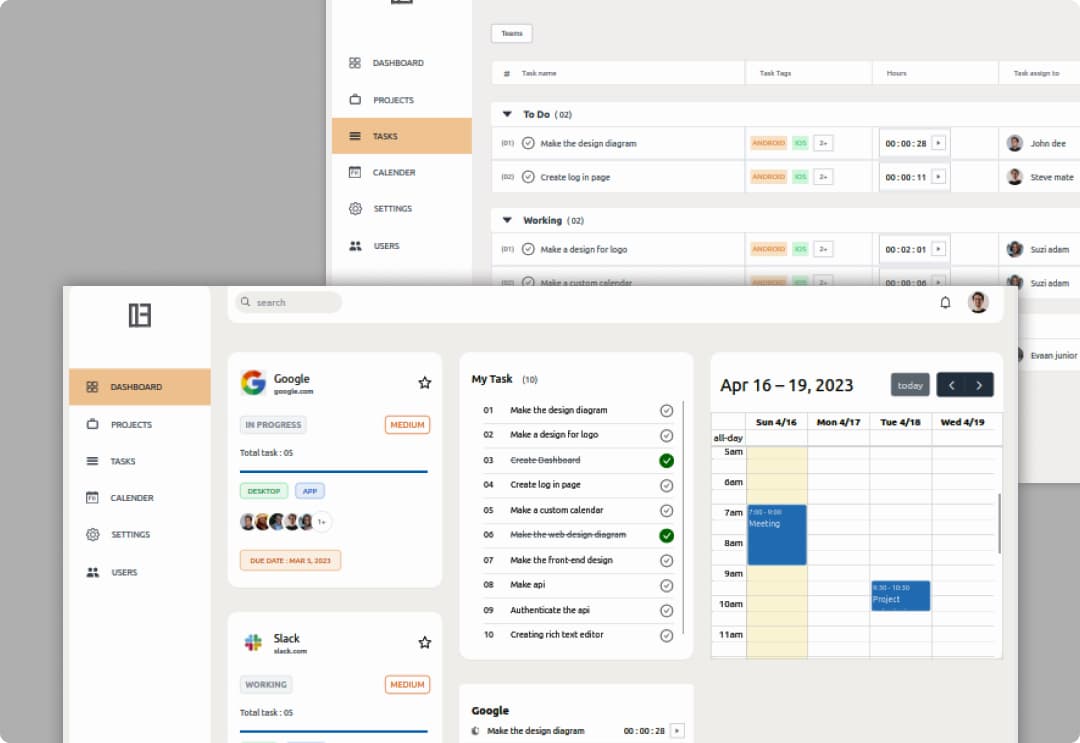This screenshot has width=1080, height=743.
Task: Open the notifications bell icon
Action: click(945, 302)
